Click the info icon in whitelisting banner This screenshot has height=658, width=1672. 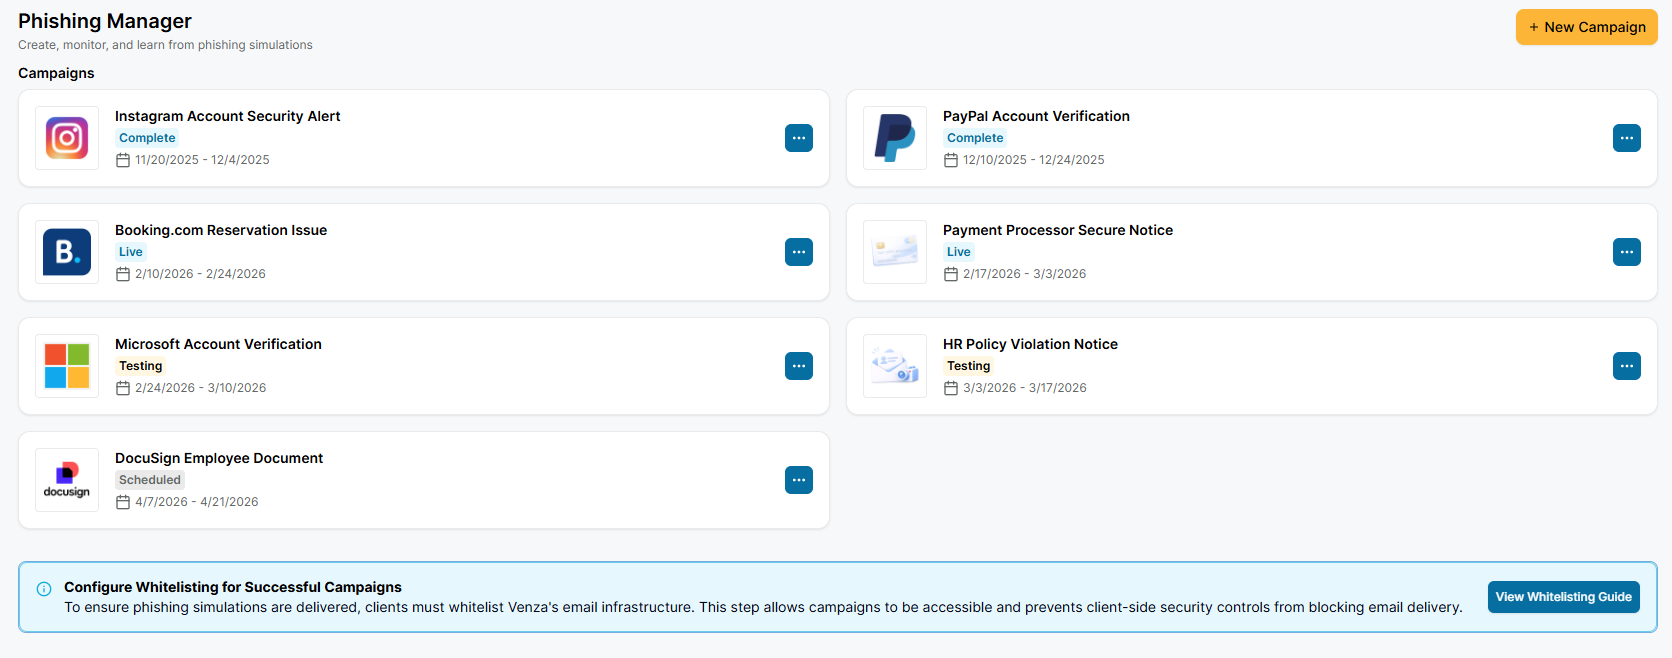pyautogui.click(x=44, y=589)
